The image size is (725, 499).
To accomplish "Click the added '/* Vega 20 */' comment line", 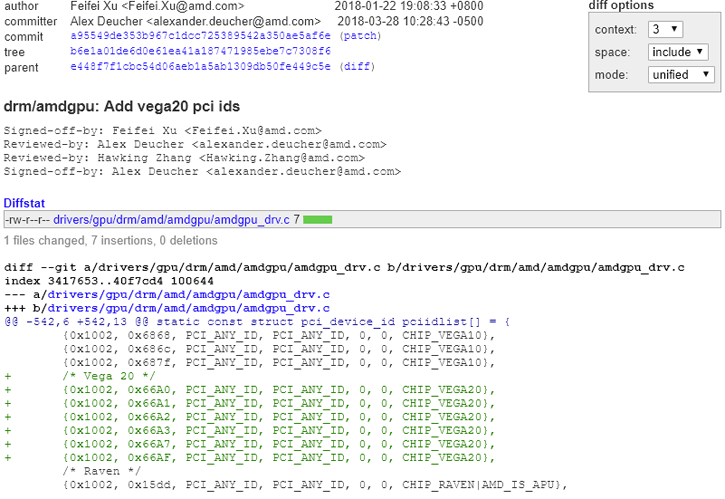I will (102, 374).
